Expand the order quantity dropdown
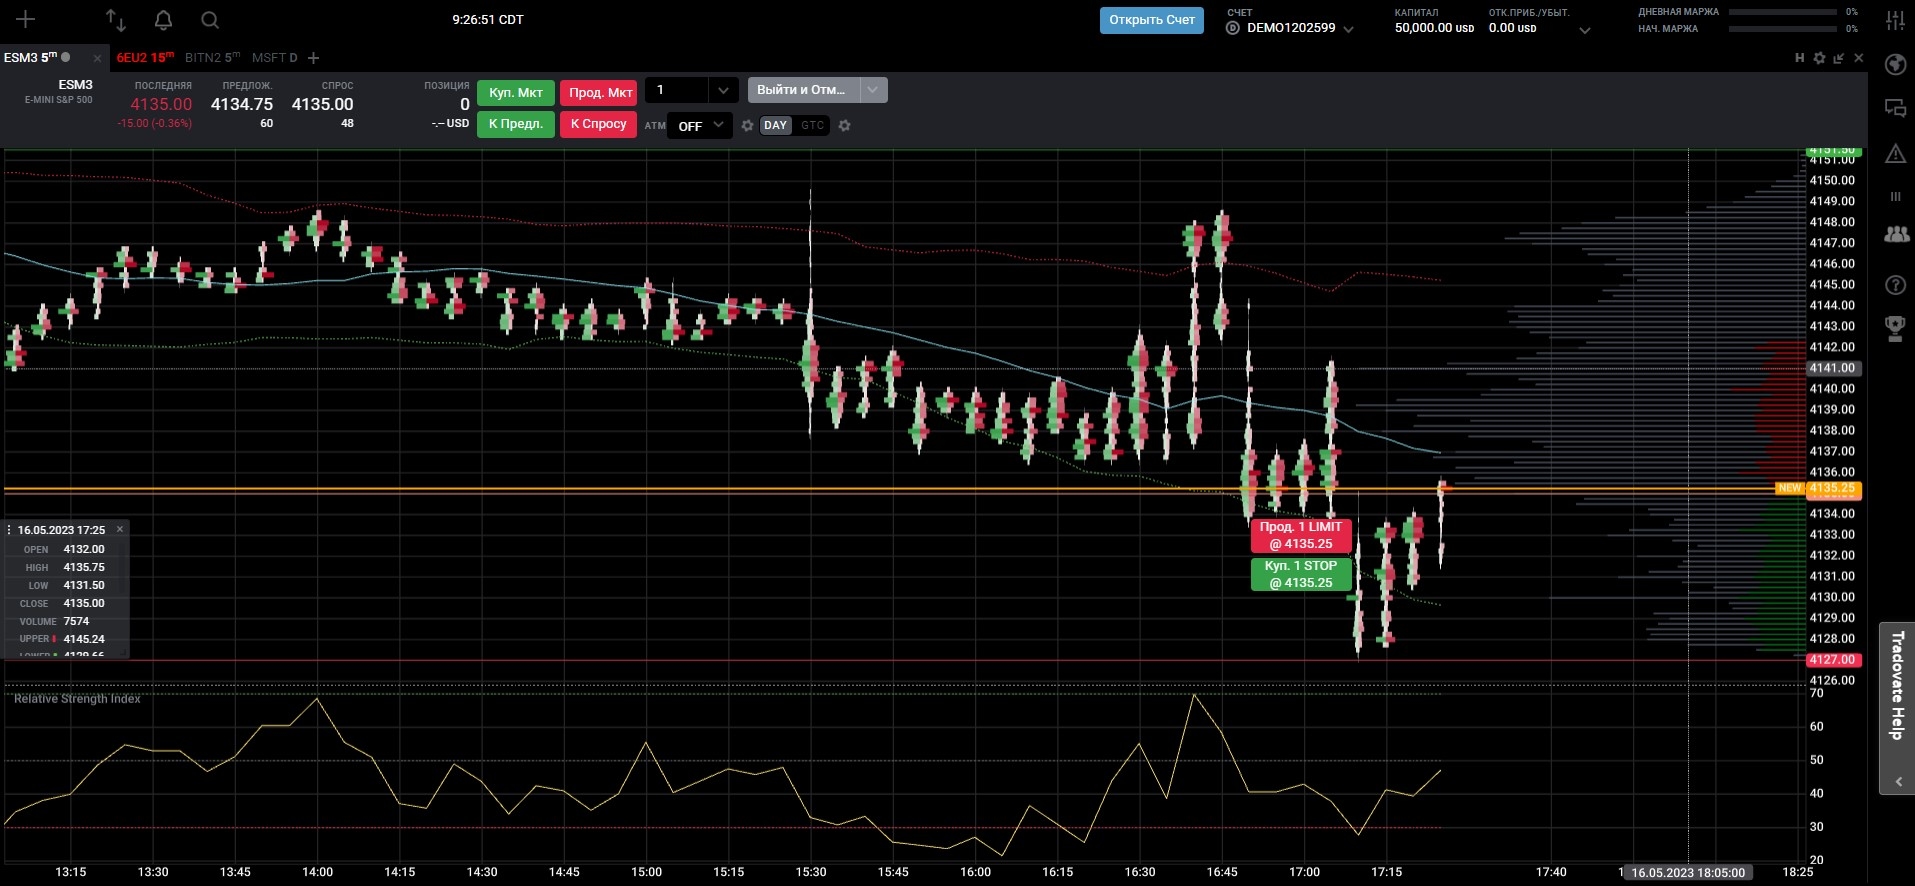The width and height of the screenshot is (1915, 886). (x=723, y=90)
